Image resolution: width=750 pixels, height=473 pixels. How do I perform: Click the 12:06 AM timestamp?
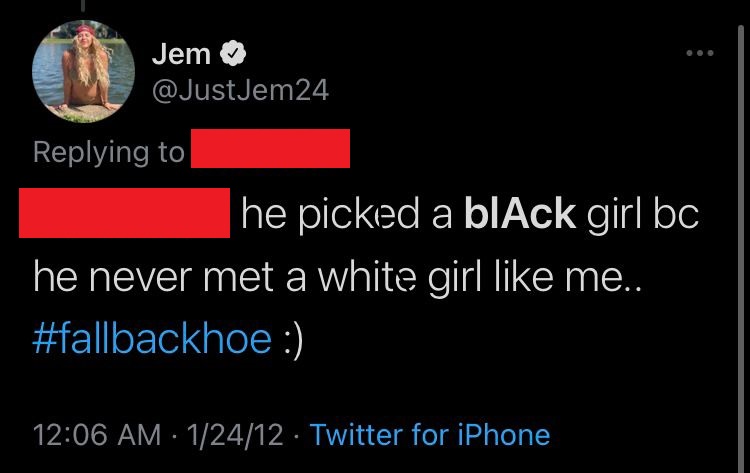(97, 435)
